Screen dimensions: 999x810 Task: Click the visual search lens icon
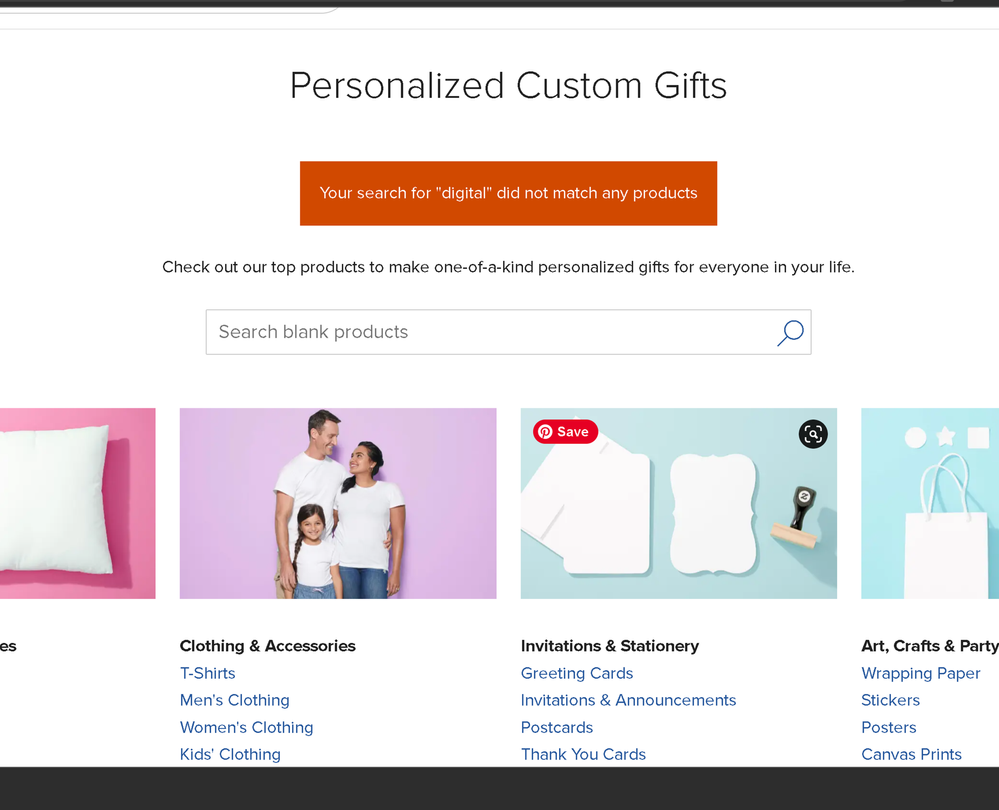coord(813,434)
